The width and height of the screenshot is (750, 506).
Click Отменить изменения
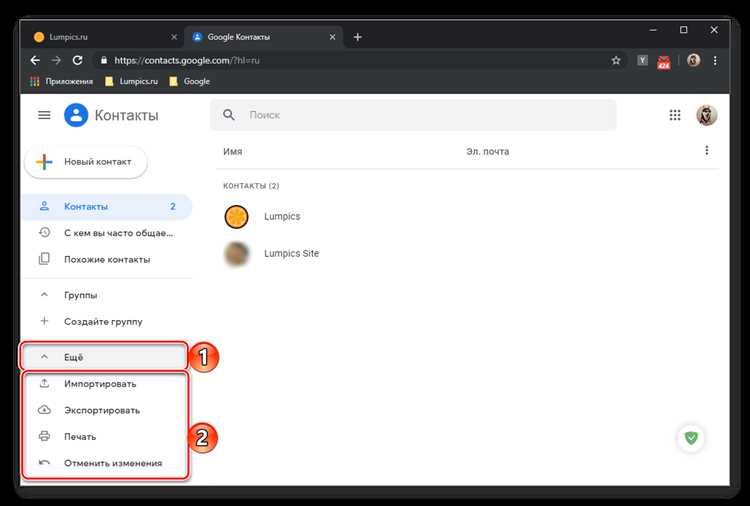pos(105,463)
